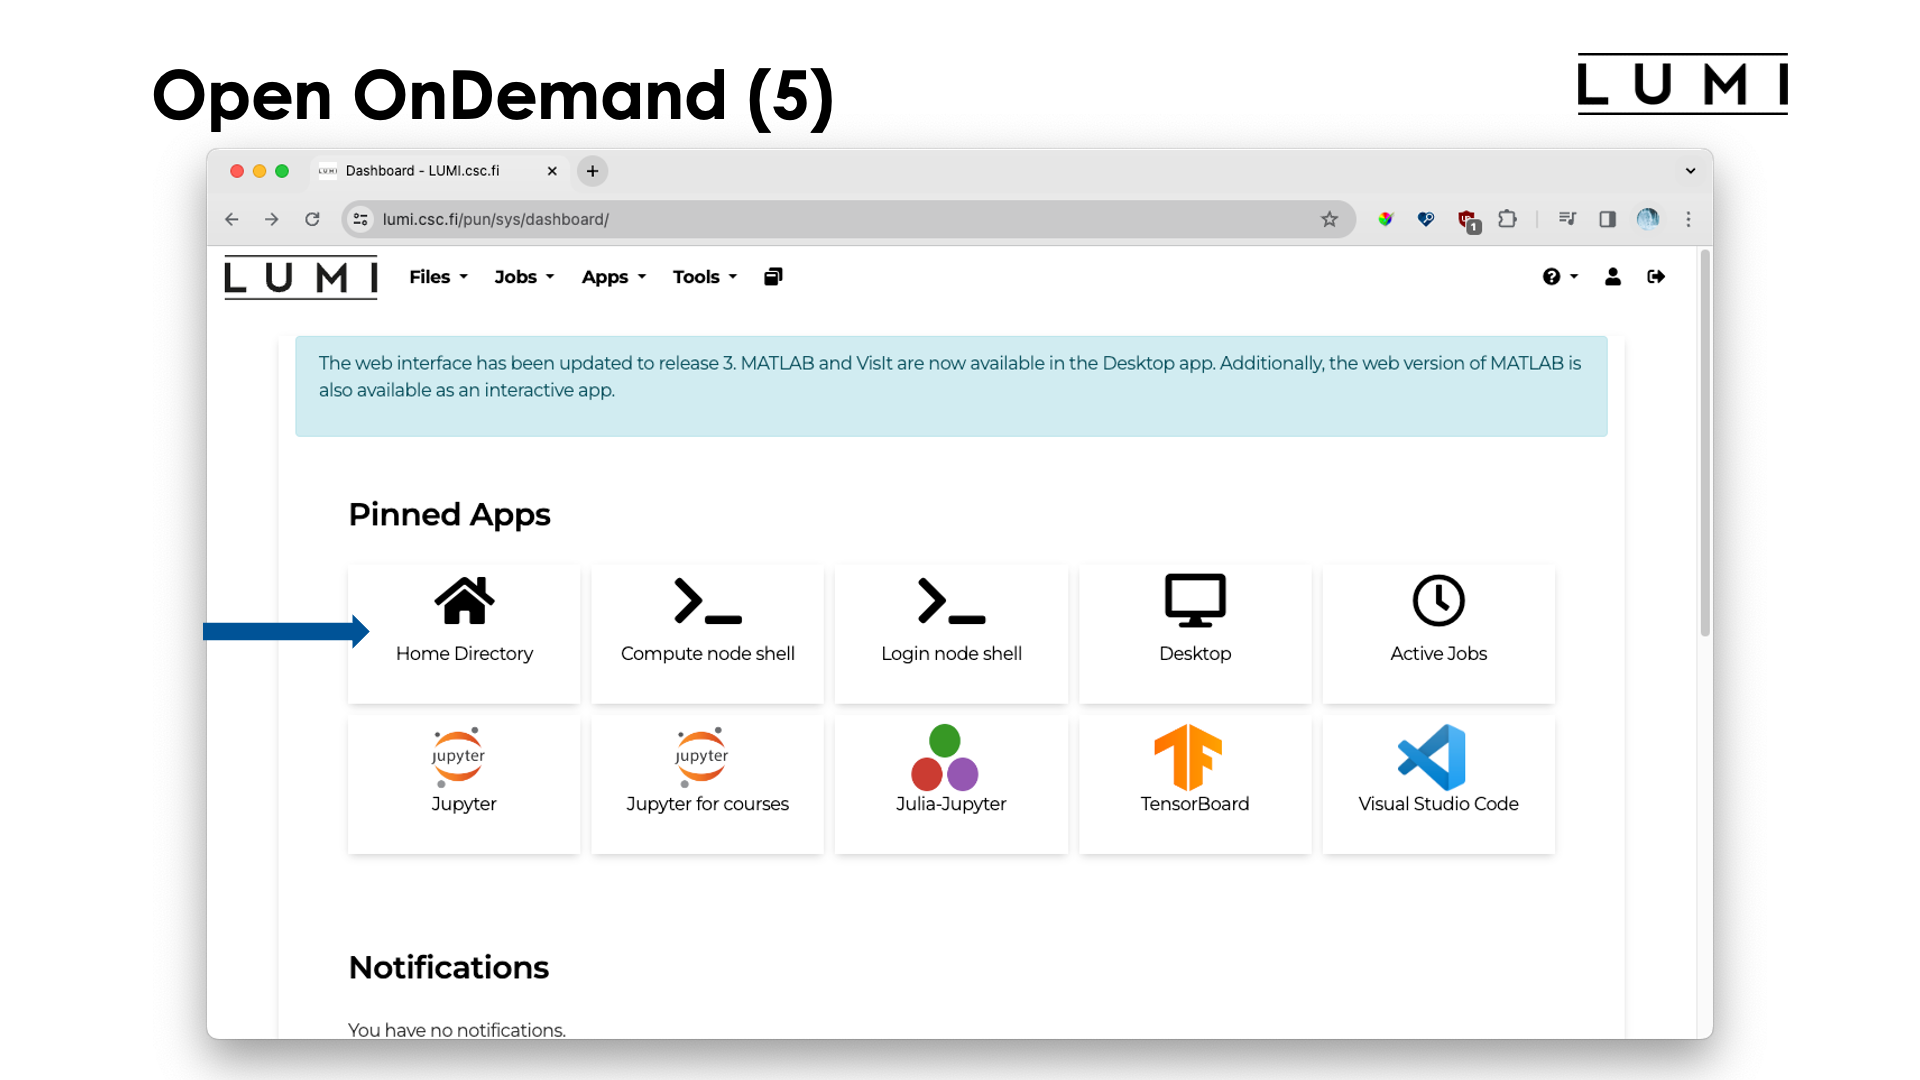The width and height of the screenshot is (1920, 1080).
Task: Start the Desktop app
Action: [1195, 634]
